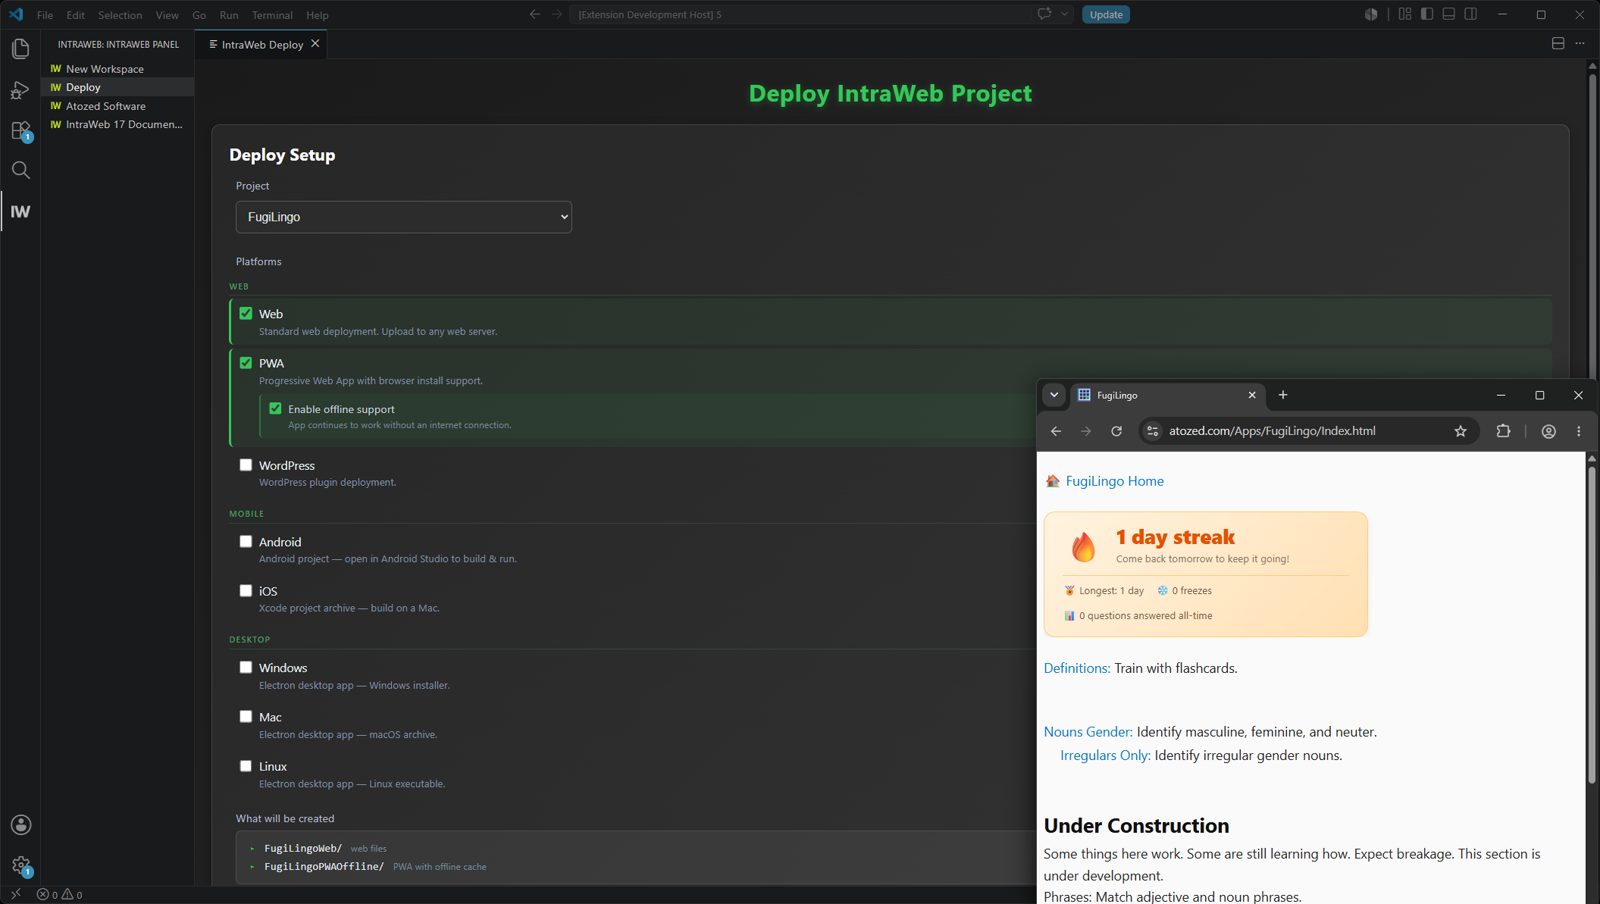Open the errors and warnings status indicator
The height and width of the screenshot is (904, 1600).
coord(60,894)
